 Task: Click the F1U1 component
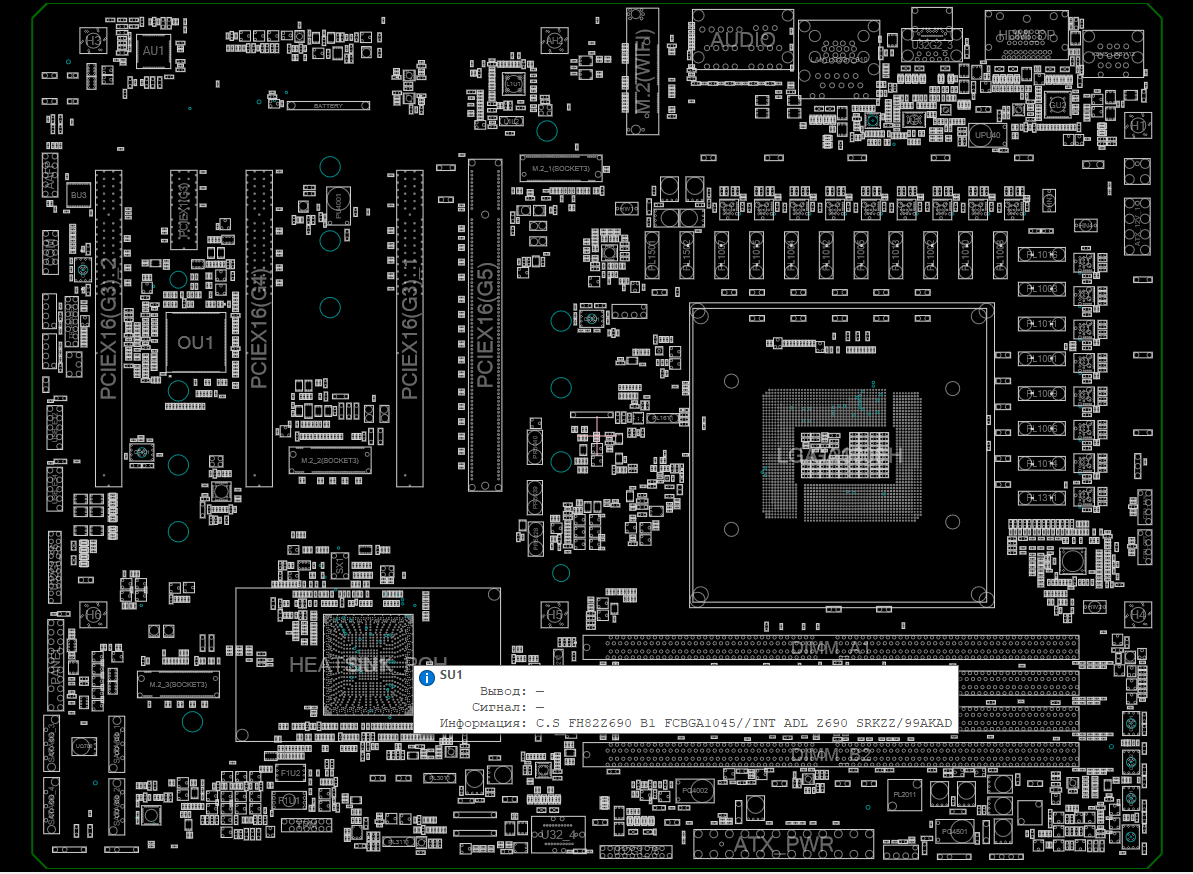pos(290,800)
